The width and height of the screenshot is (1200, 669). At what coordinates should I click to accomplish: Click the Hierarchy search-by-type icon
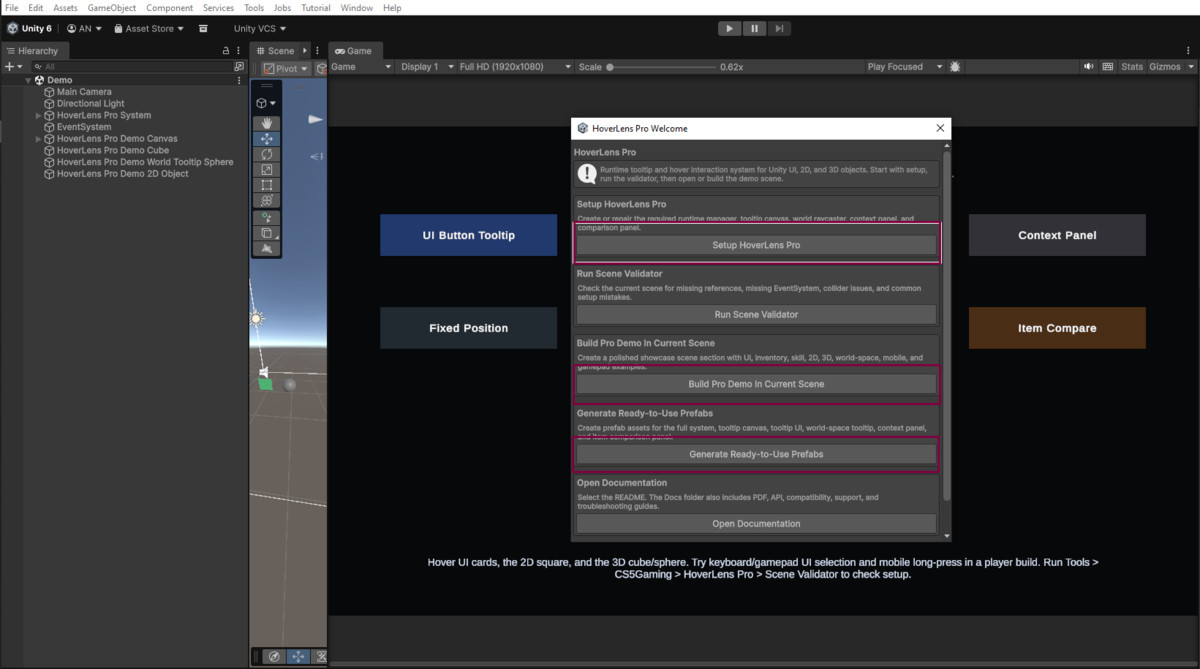pyautogui.click(x=238, y=67)
